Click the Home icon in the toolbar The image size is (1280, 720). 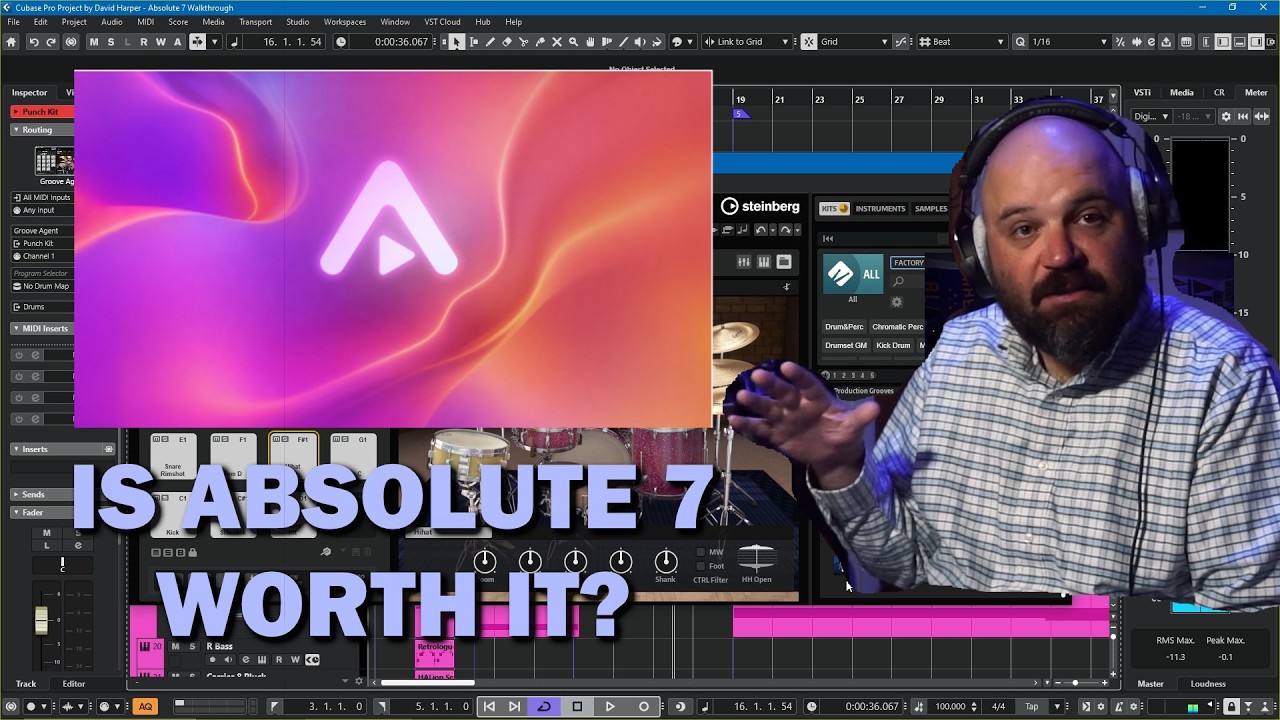tap(11, 42)
